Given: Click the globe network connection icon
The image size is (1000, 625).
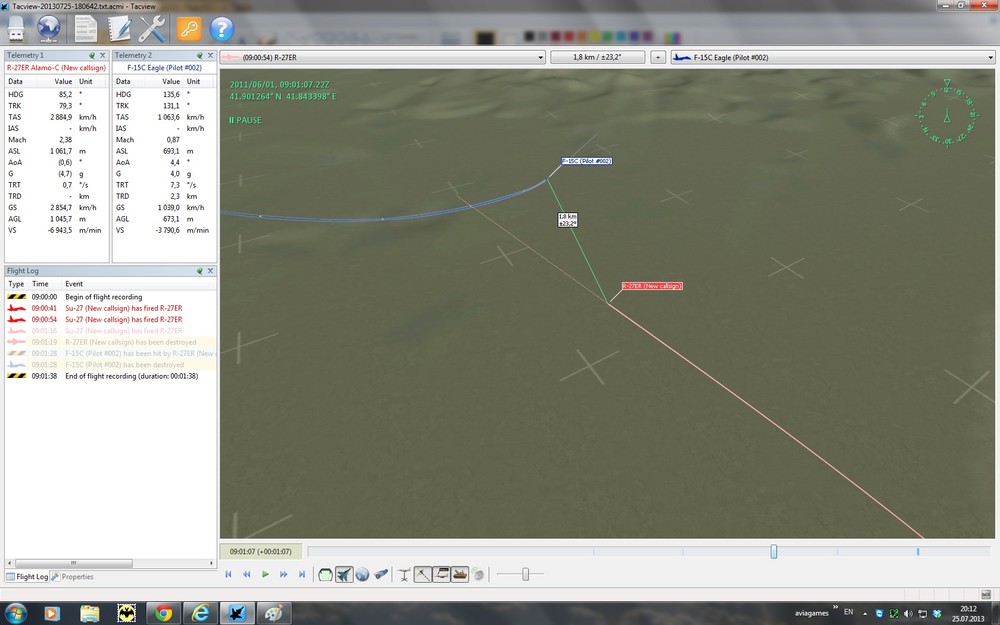Looking at the screenshot, I should click(49, 29).
